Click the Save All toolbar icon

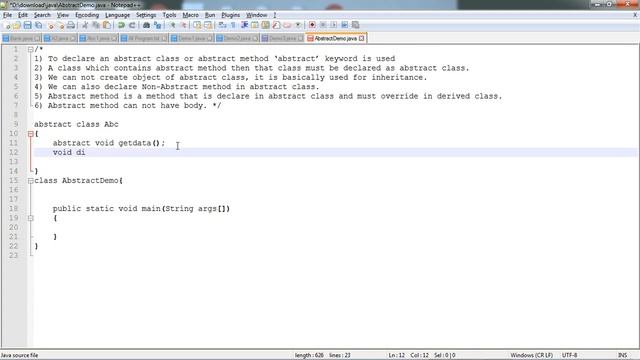[38, 25]
